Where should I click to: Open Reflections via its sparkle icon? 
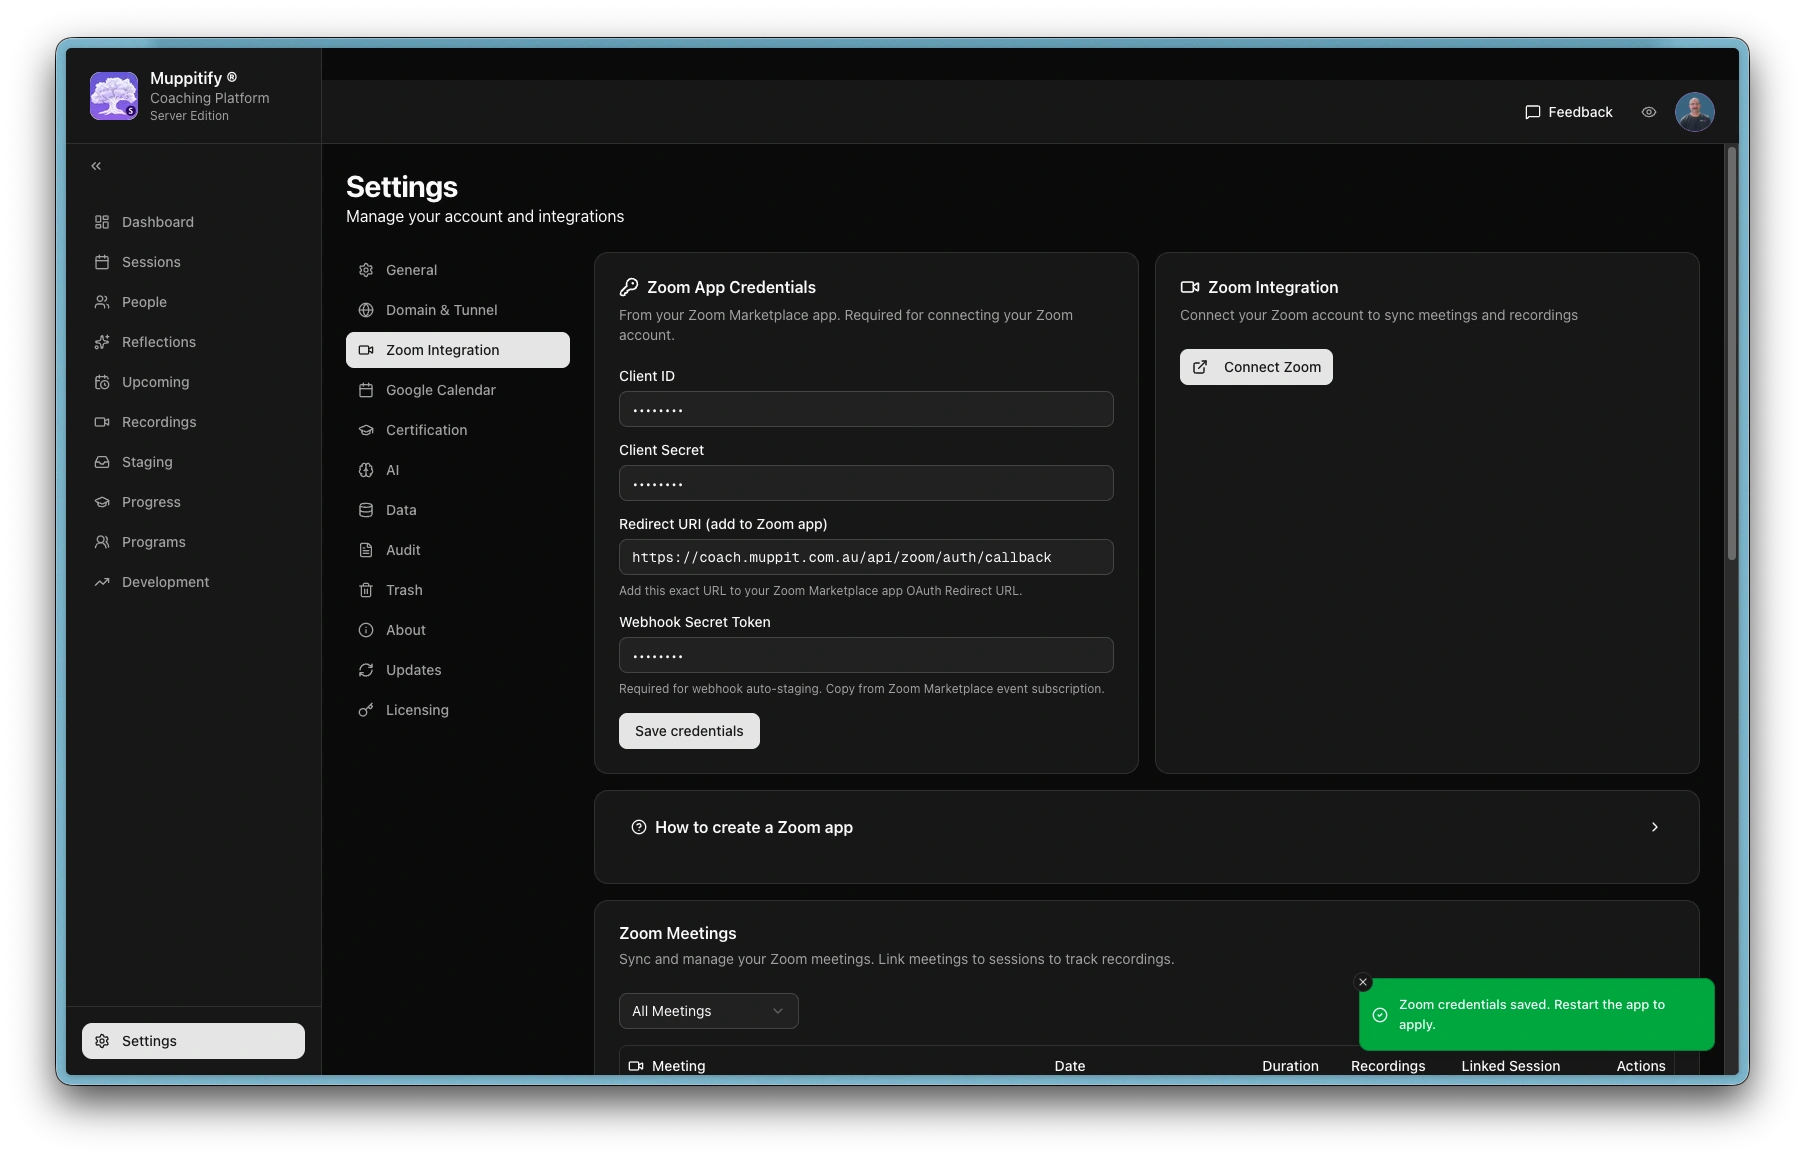102,342
